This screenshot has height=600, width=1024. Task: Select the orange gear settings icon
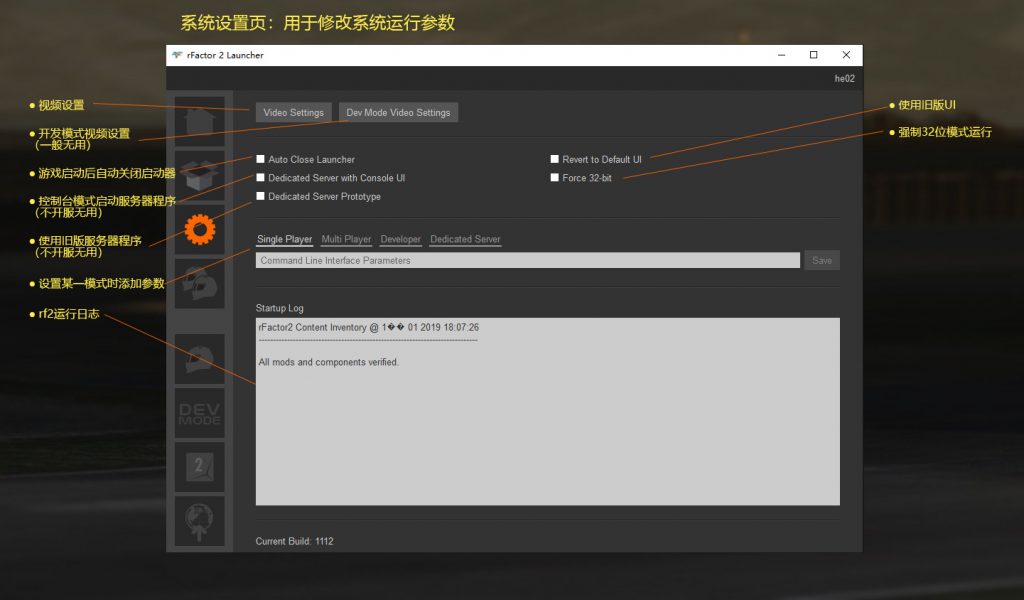pyautogui.click(x=200, y=230)
